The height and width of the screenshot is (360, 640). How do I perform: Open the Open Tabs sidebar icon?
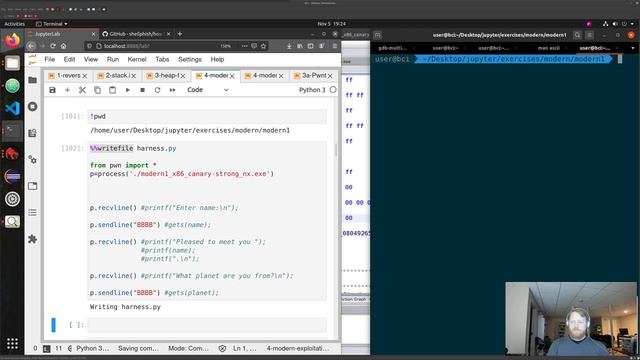[33, 186]
